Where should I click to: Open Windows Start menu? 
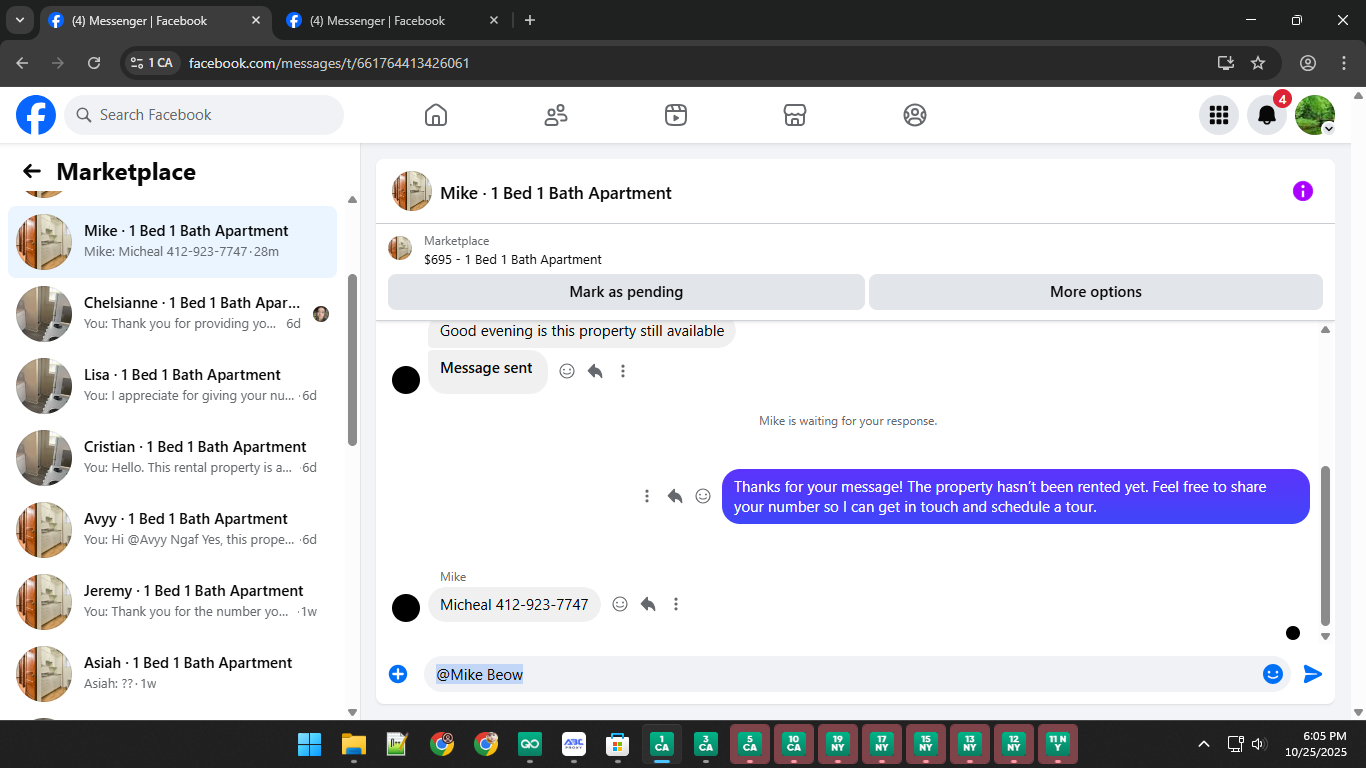(x=310, y=744)
